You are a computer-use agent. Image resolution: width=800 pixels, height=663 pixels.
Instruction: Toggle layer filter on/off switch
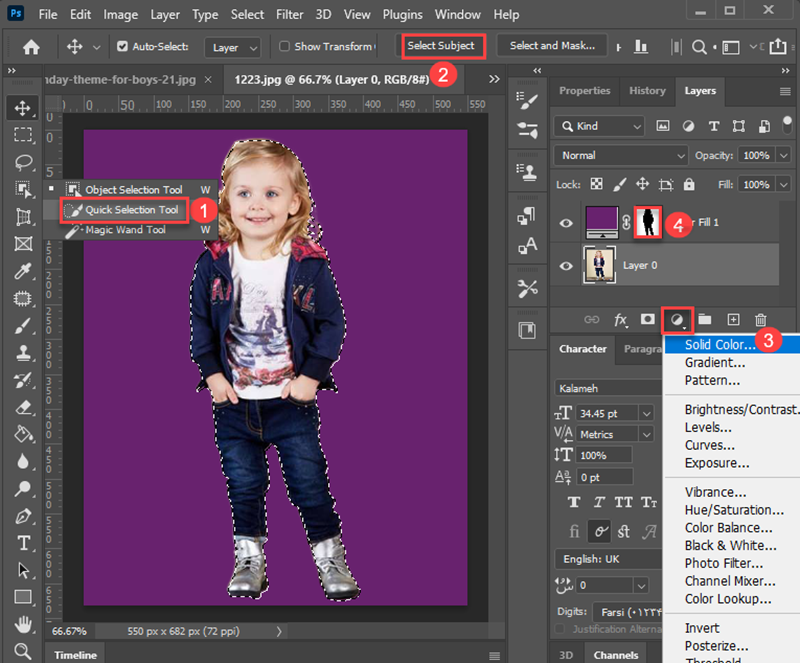tap(787, 126)
